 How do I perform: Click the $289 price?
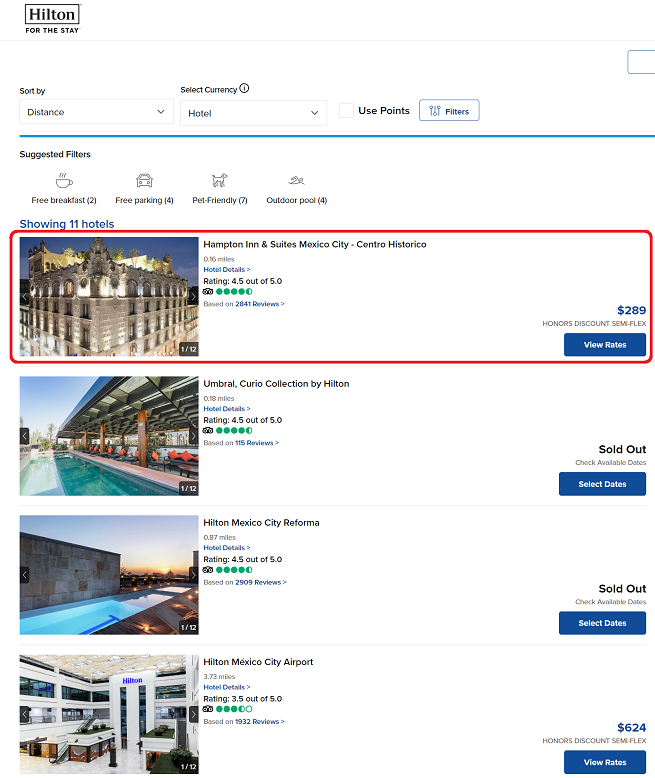click(x=631, y=310)
